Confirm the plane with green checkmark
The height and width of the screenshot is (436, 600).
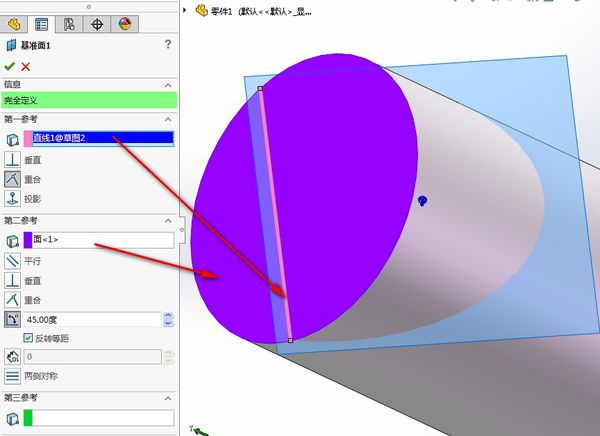click(10, 67)
